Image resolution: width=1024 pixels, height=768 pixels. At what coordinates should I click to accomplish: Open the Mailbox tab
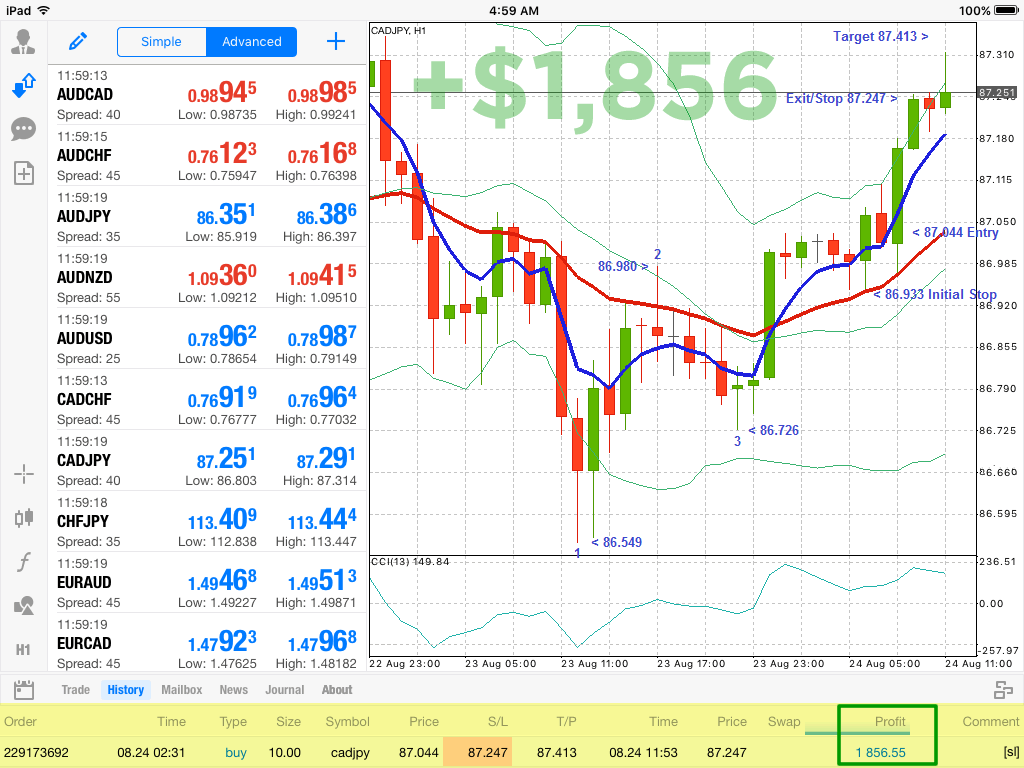[182, 690]
